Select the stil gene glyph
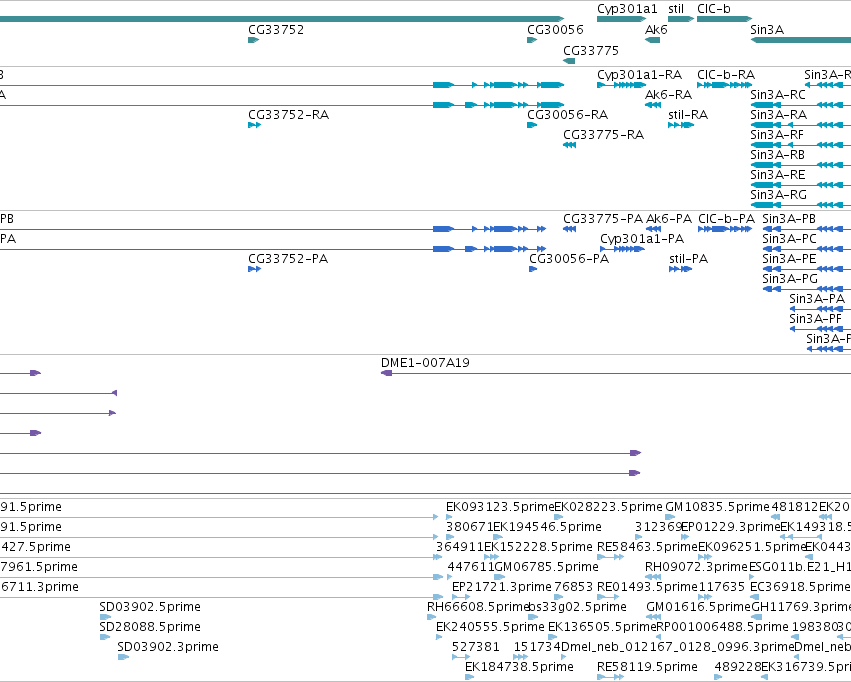This screenshot has width=851, height=682. (681, 19)
